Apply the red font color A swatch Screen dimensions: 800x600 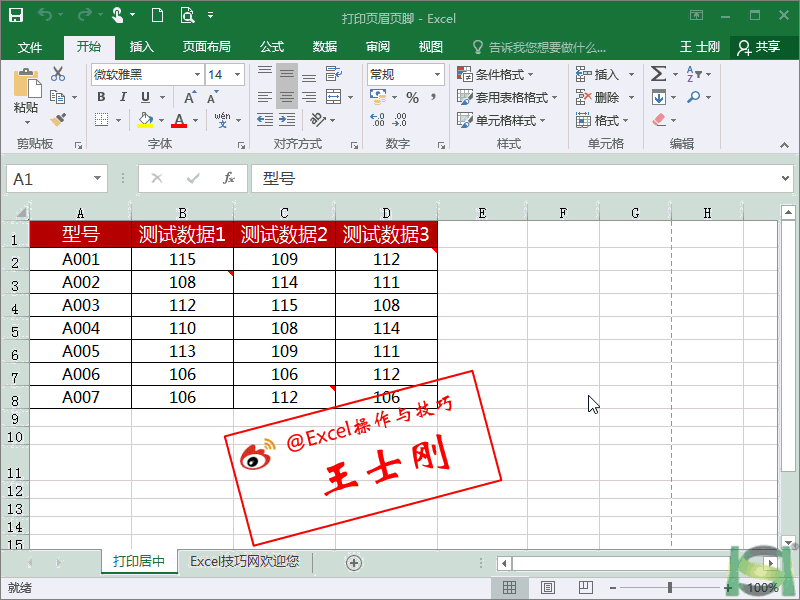click(179, 120)
